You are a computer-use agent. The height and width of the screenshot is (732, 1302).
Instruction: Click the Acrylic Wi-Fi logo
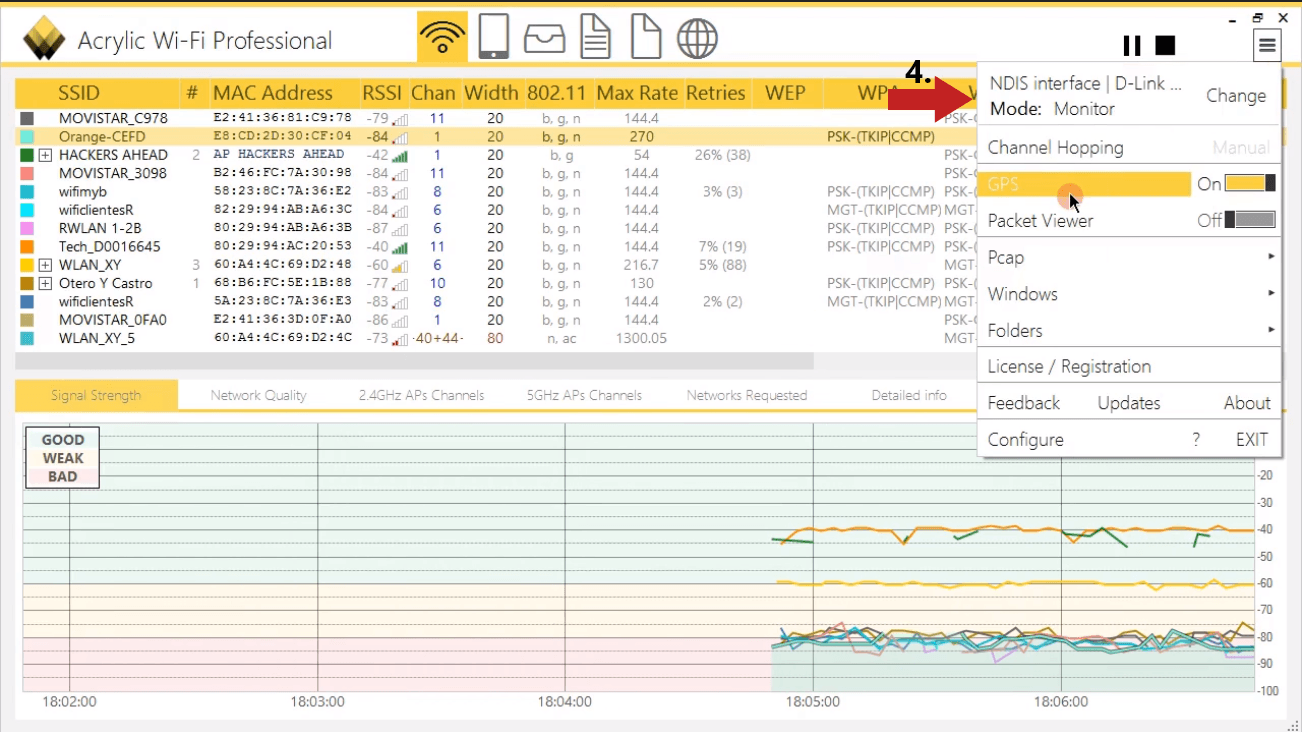(x=44, y=40)
